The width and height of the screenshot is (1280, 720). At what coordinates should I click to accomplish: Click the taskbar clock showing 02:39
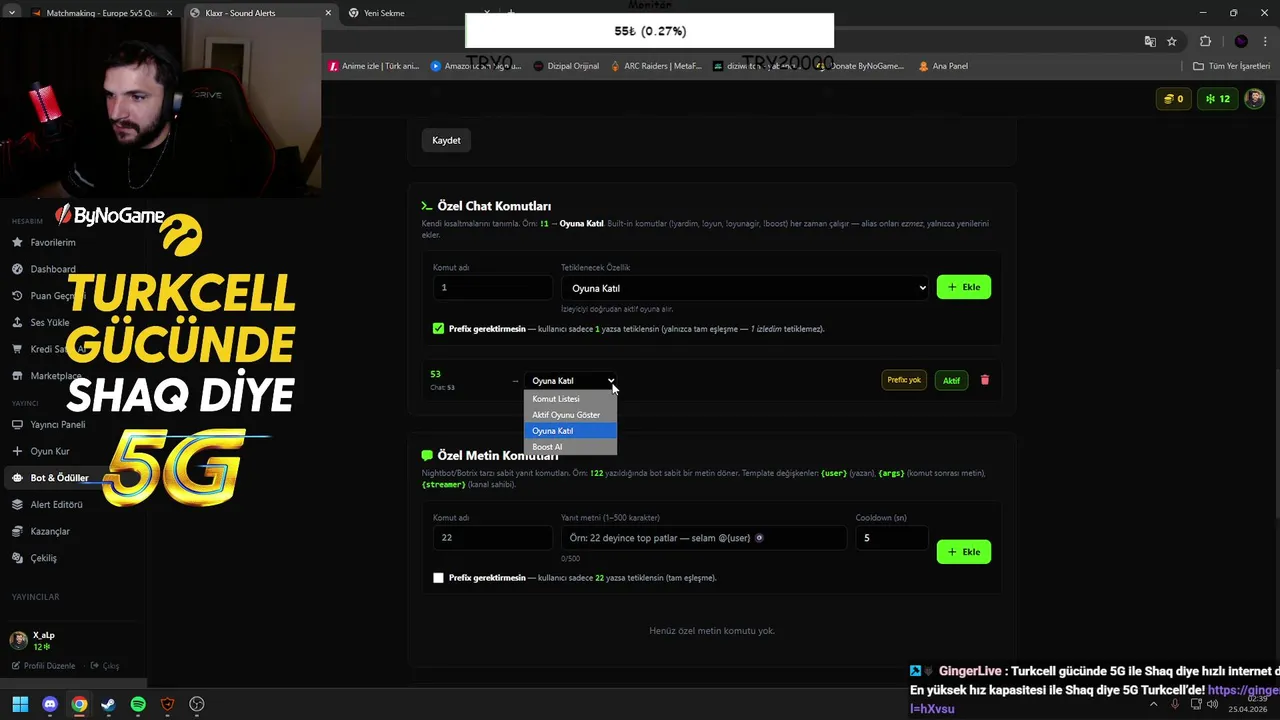click(x=1250, y=704)
